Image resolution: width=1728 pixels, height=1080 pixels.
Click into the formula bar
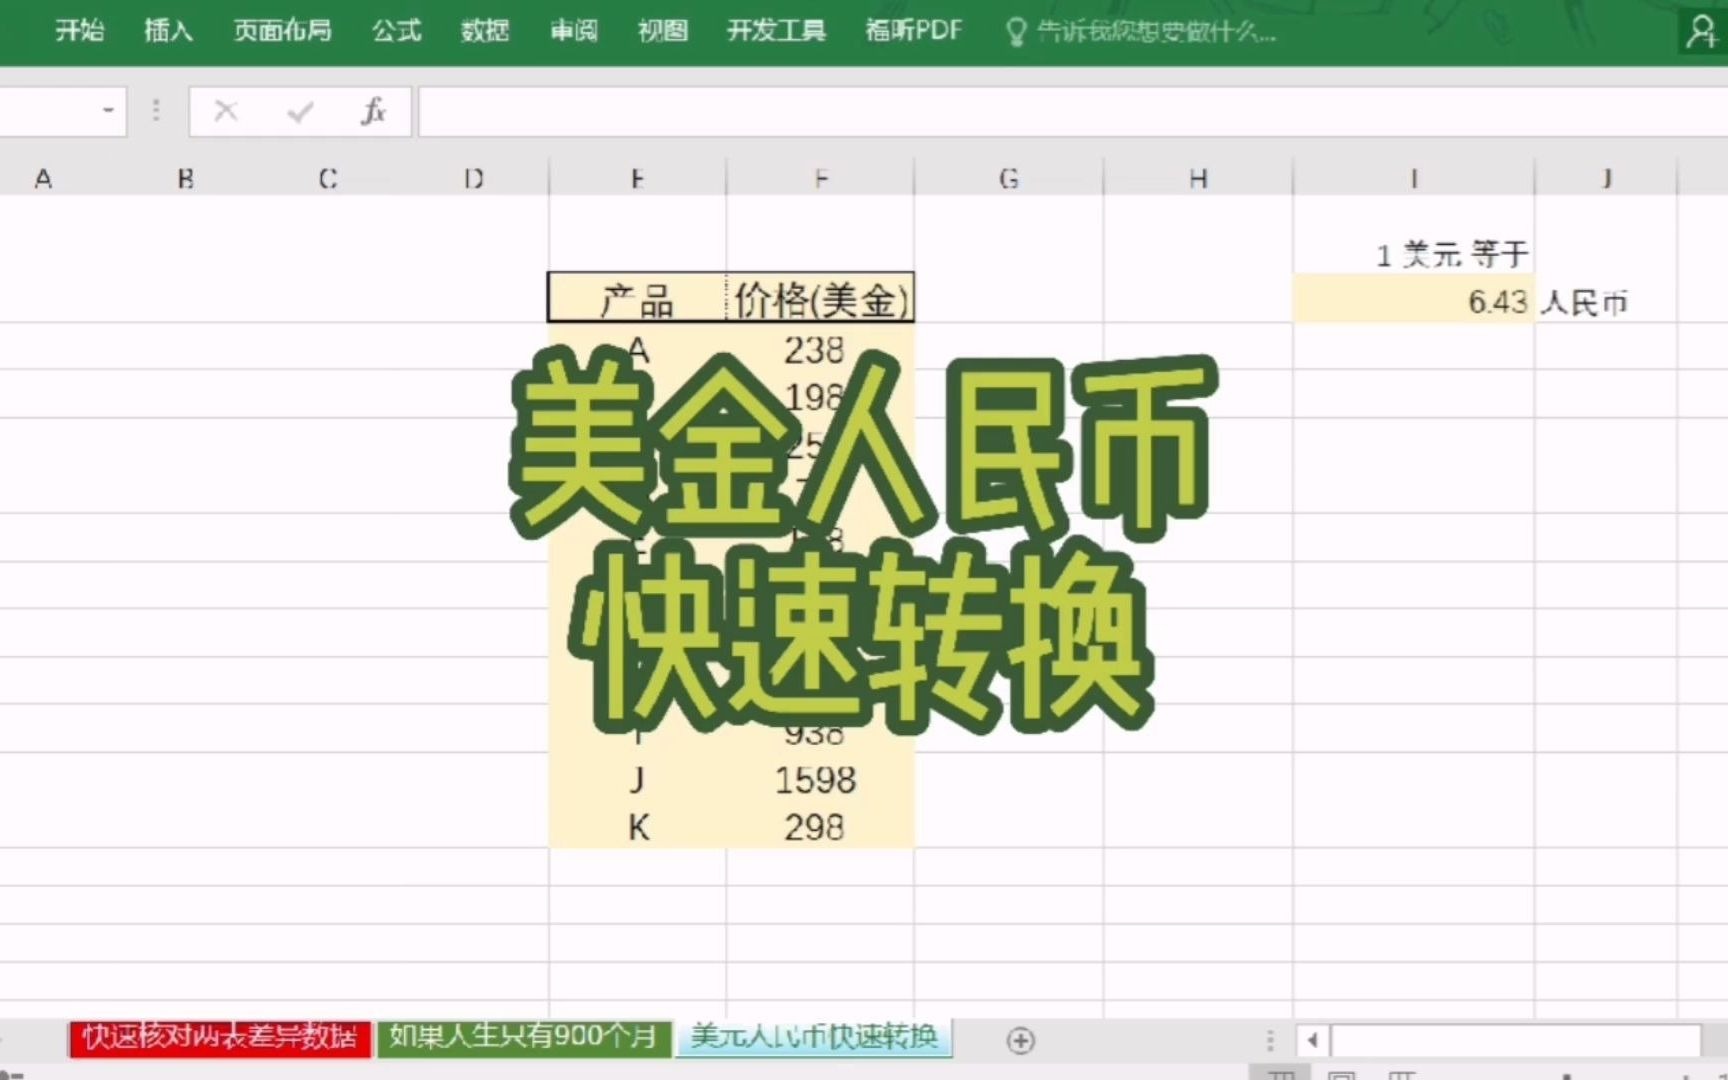pos(1072,111)
